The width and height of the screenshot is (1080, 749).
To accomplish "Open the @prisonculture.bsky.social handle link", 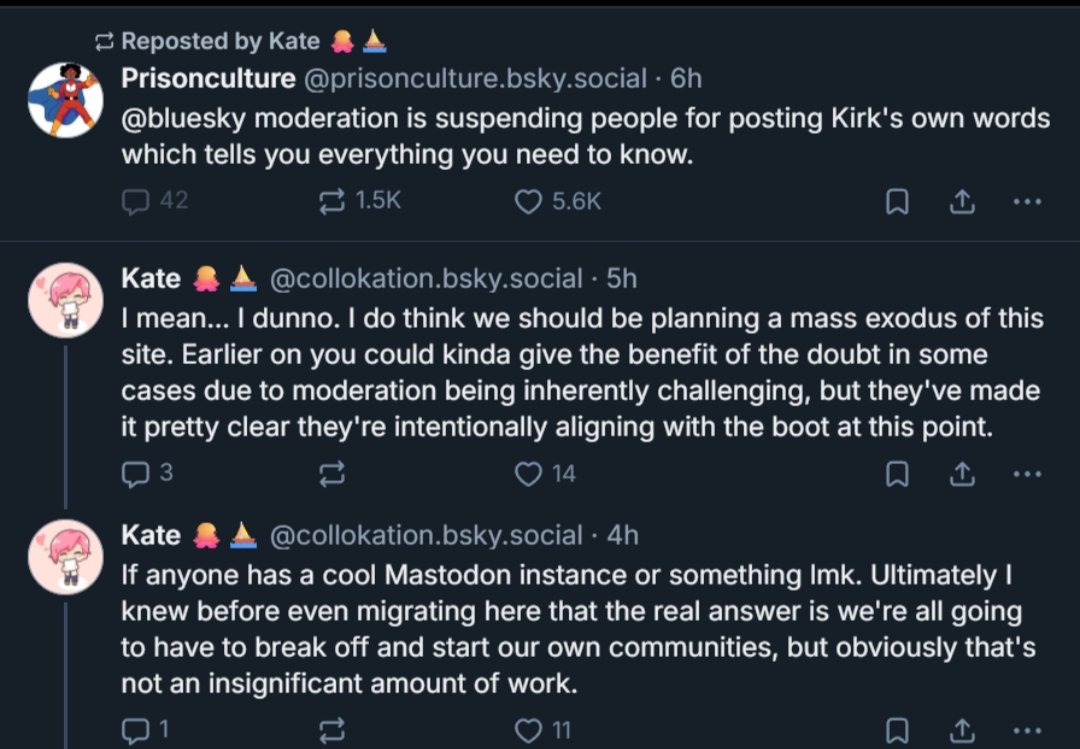I will (473, 79).
